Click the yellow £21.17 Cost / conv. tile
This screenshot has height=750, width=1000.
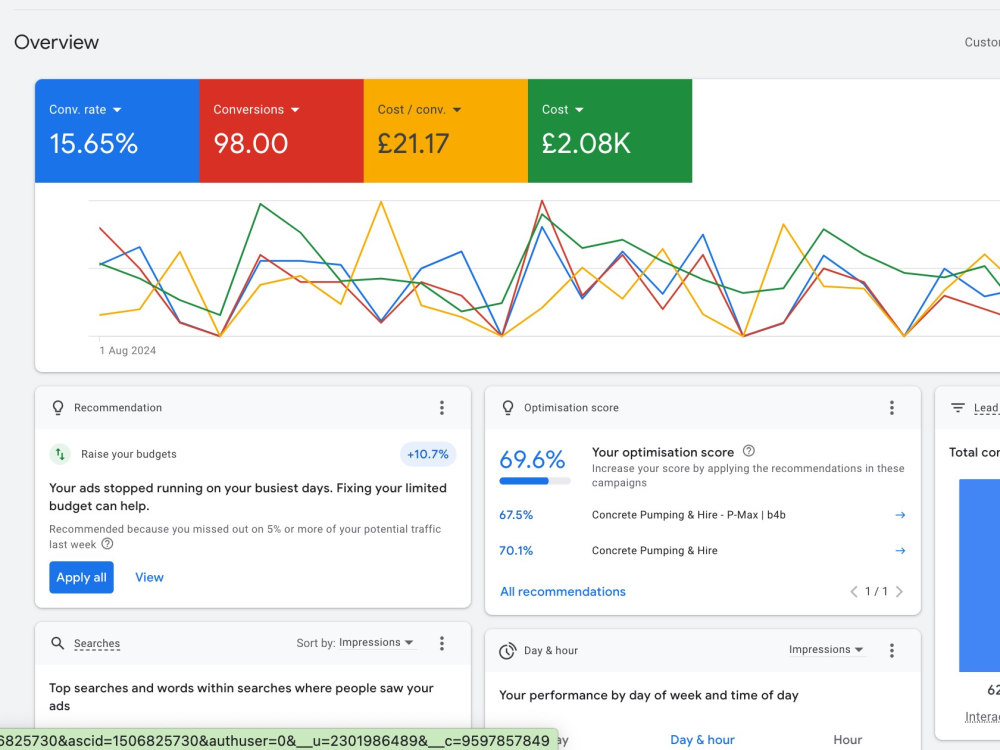click(446, 131)
